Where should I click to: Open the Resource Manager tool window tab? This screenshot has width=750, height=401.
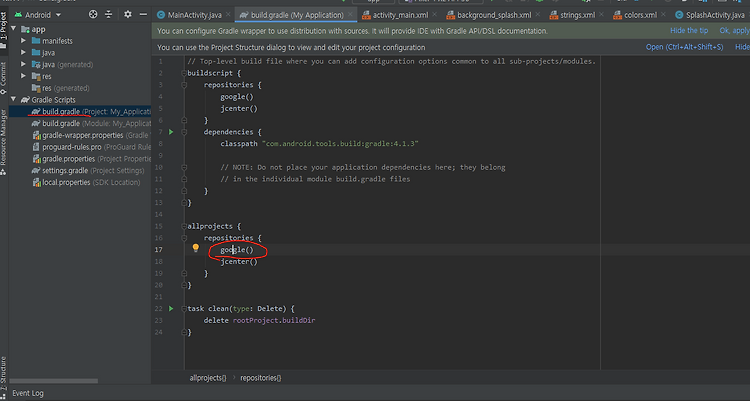click(x=4, y=143)
